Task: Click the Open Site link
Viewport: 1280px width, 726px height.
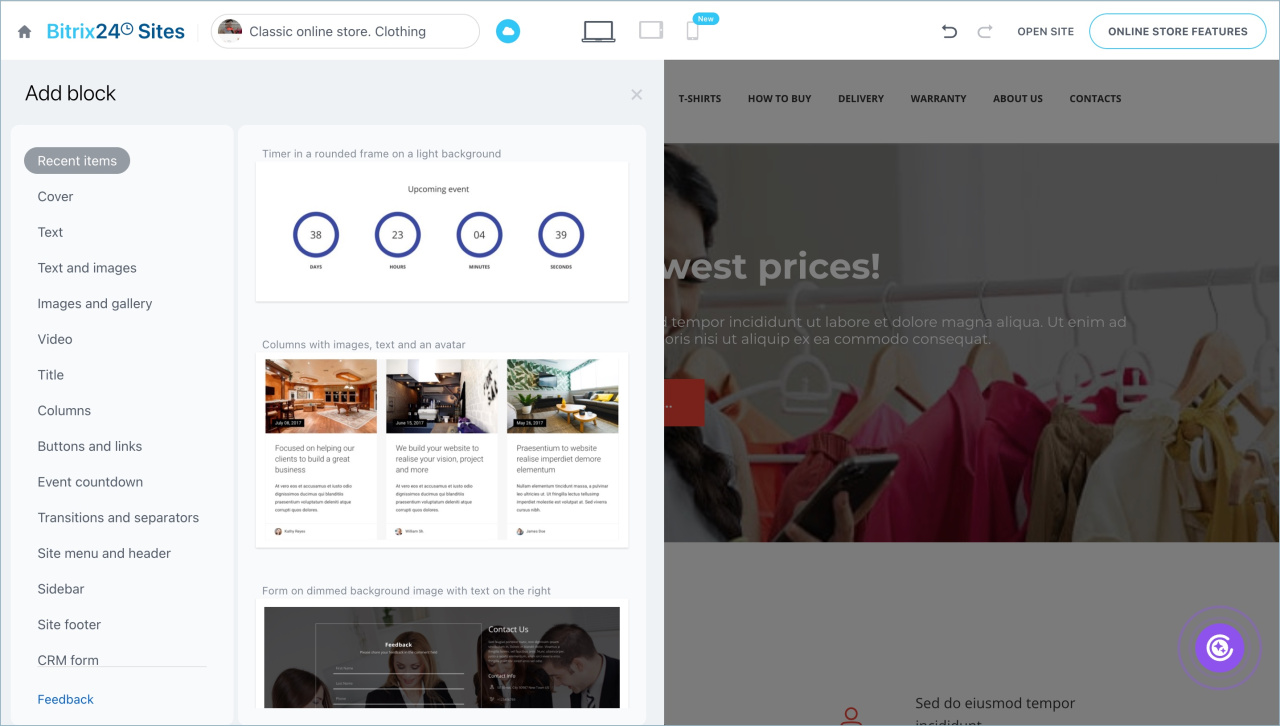Action: coord(1045,32)
